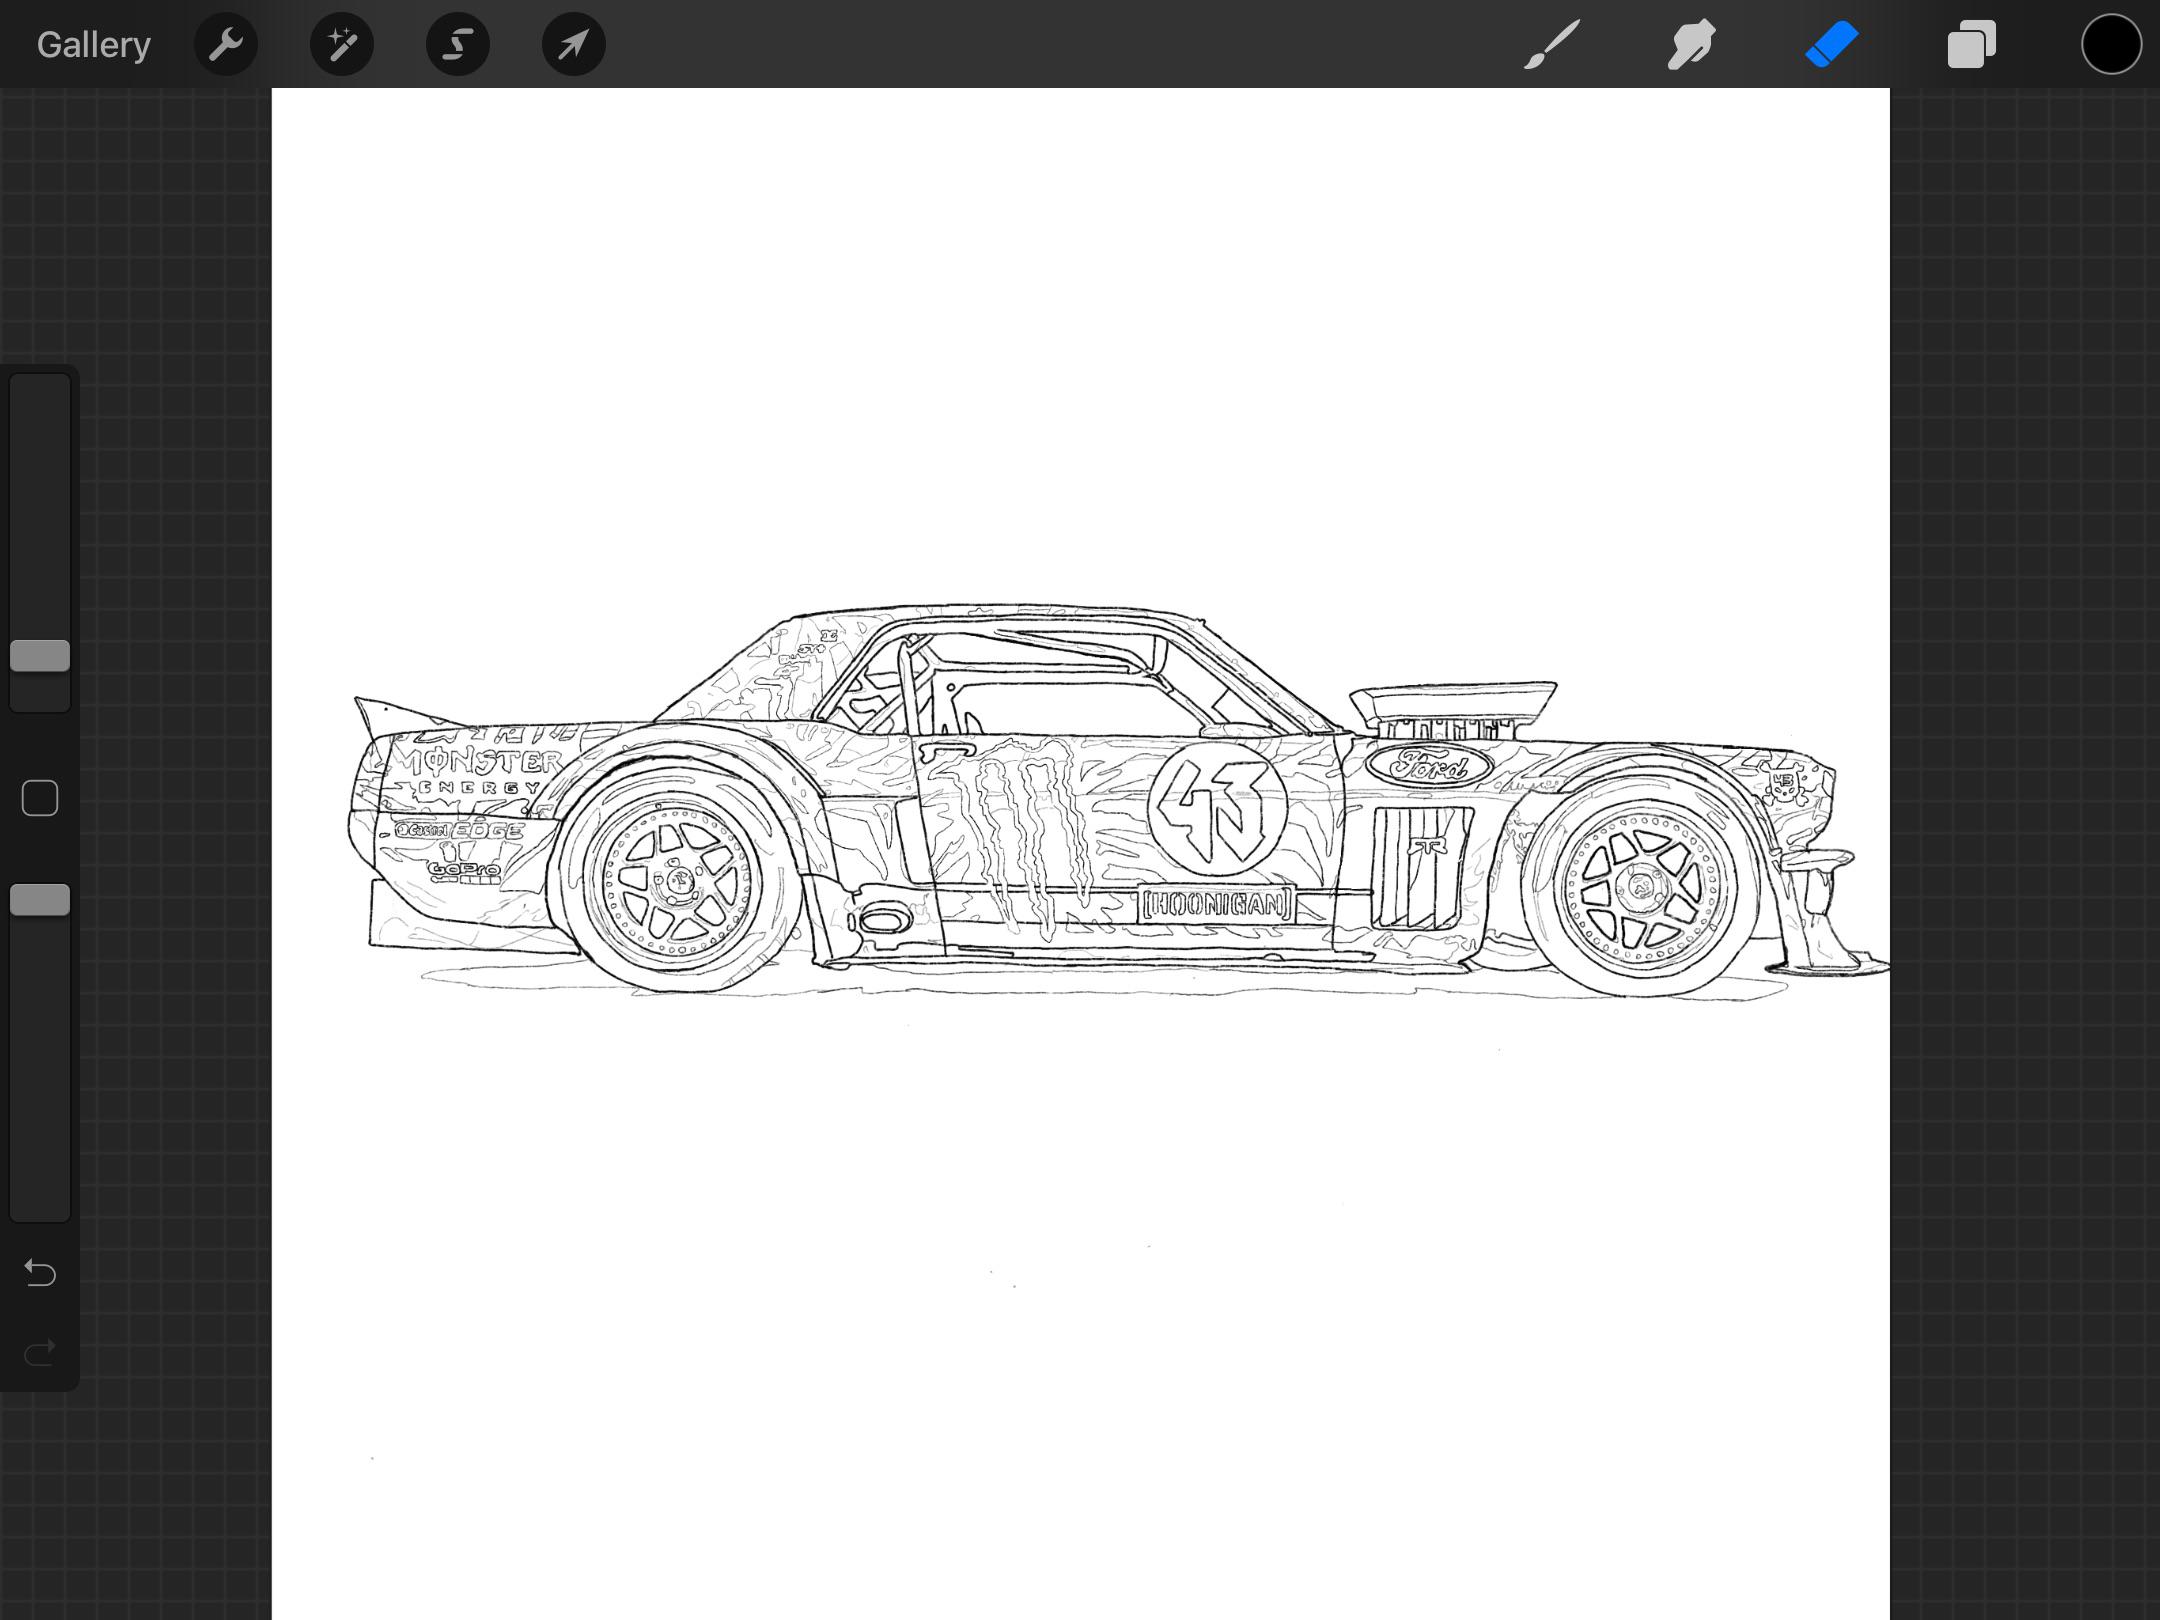Tap the 43 number circle on car drawing
Screen dimensions: 2160x1620
click(1217, 808)
